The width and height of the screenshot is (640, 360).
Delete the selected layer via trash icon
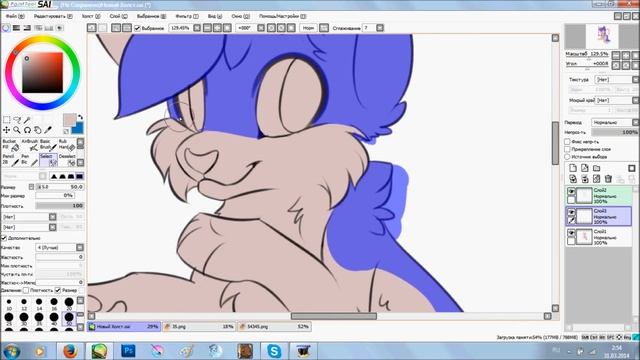[608, 179]
